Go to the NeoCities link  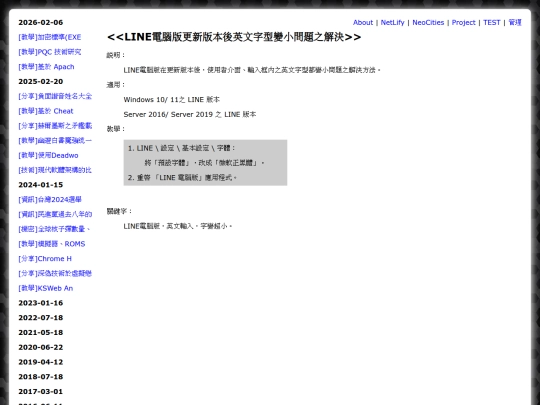[x=428, y=22]
